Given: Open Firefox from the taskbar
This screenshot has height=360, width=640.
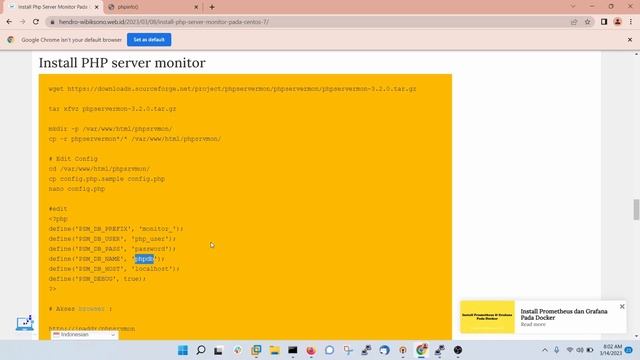Looking at the screenshot, I should (311, 350).
